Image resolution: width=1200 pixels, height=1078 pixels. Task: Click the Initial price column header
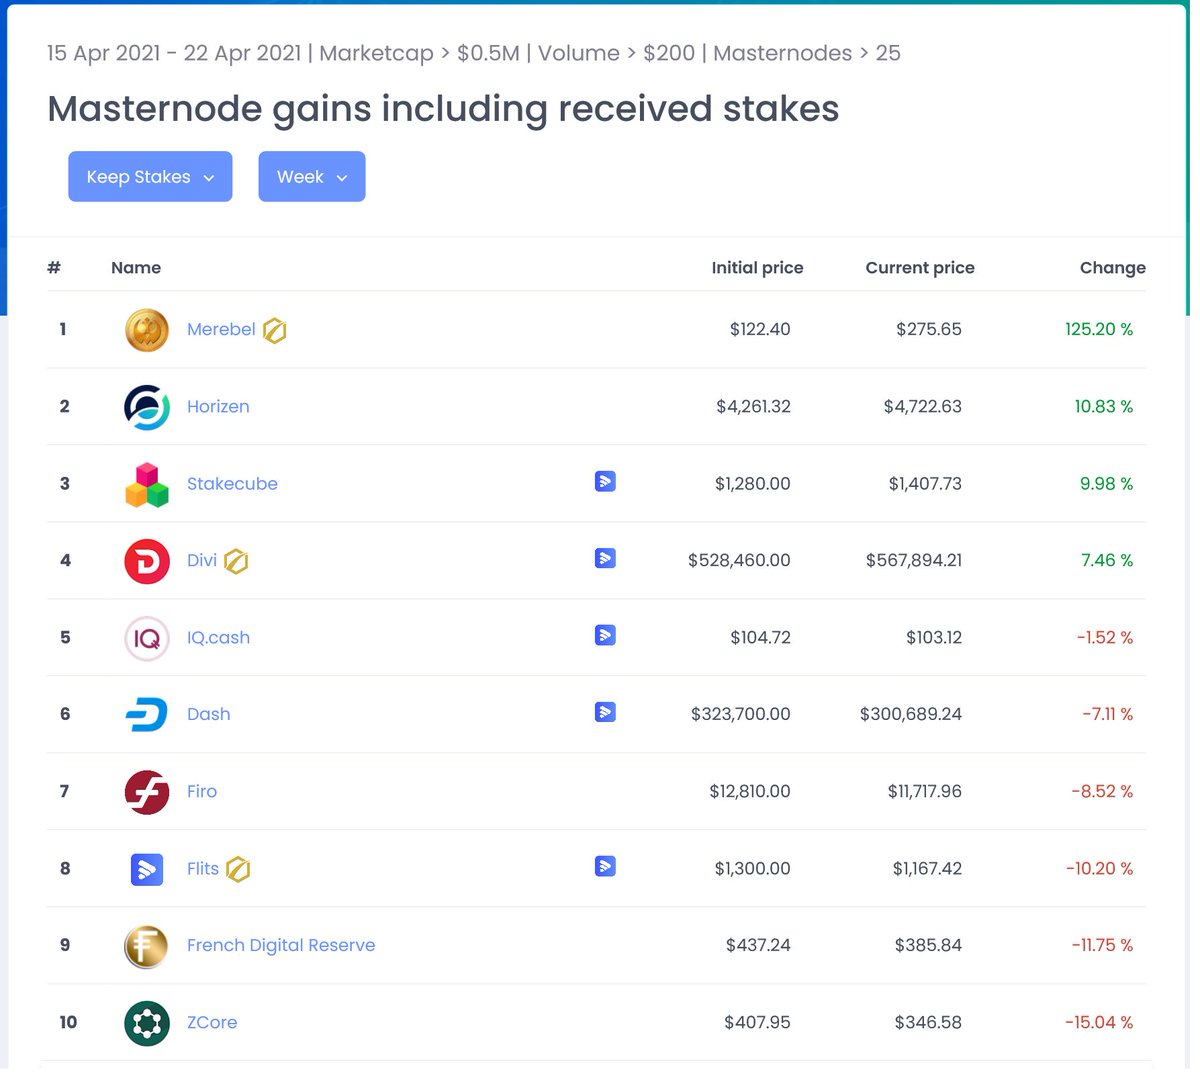coord(757,268)
